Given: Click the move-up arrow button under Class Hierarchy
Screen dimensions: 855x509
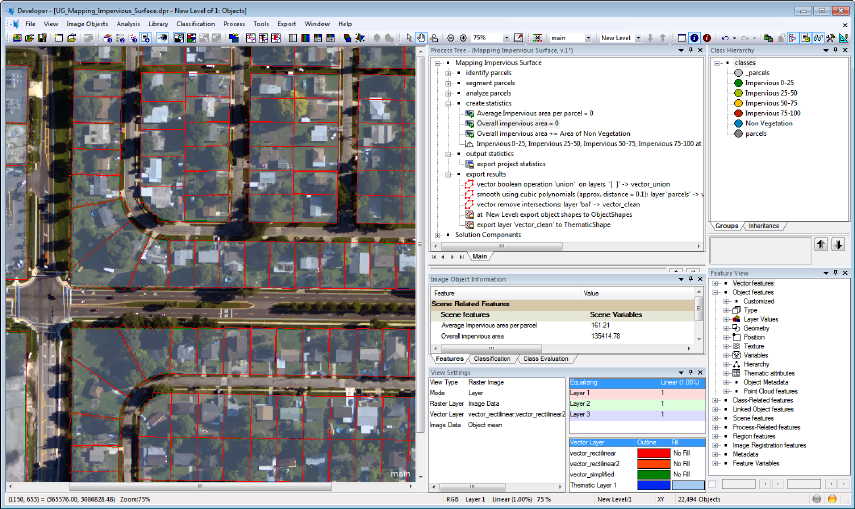Looking at the screenshot, I should (820, 244).
